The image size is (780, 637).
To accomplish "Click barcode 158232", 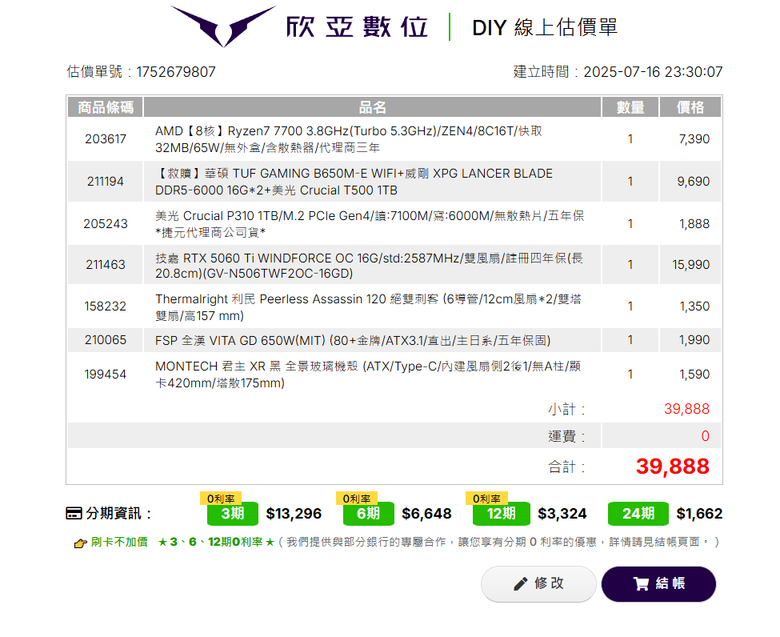I will 105,306.
